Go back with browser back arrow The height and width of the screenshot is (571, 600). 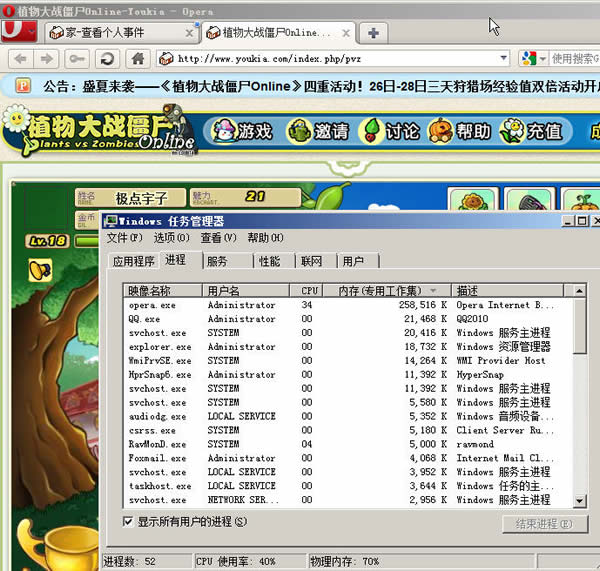coord(21,59)
